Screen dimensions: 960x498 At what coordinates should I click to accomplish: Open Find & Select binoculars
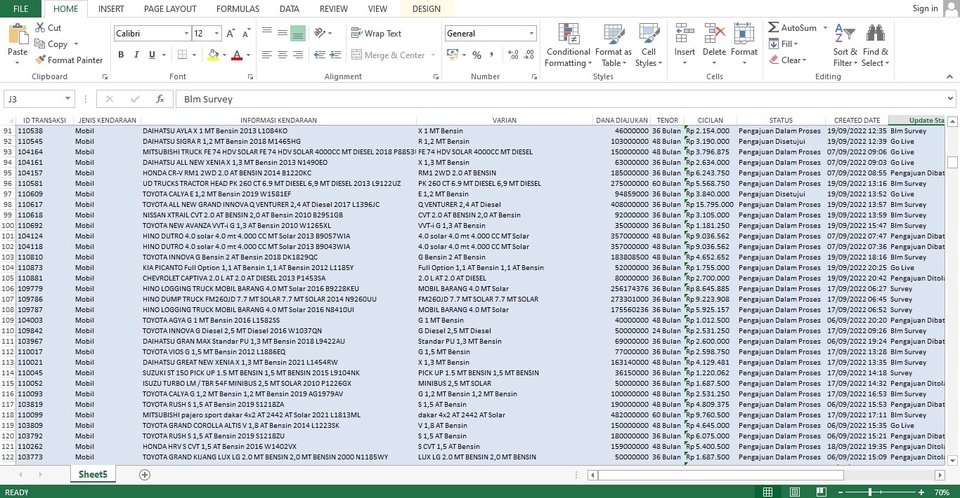[x=876, y=34]
